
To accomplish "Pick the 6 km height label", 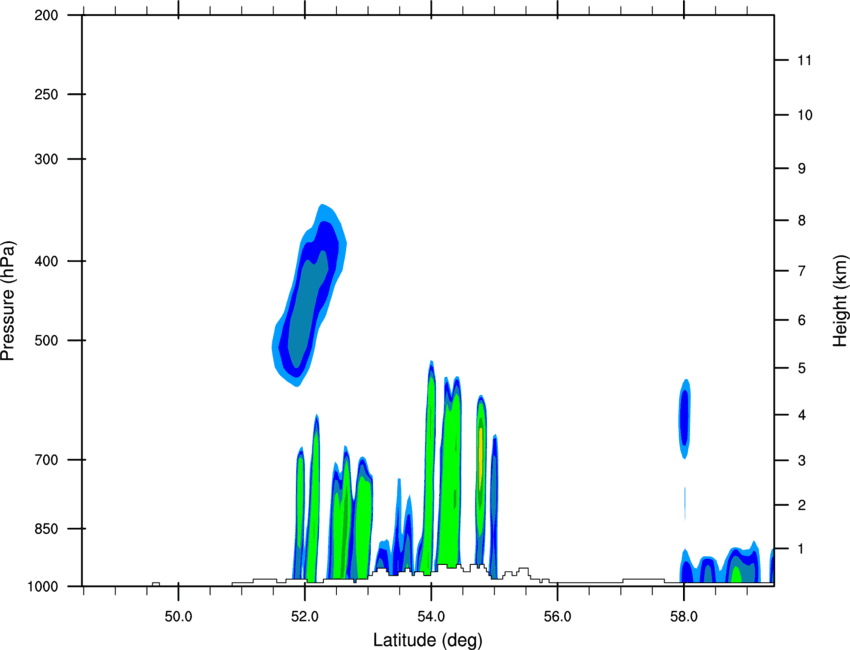I will (802, 320).
